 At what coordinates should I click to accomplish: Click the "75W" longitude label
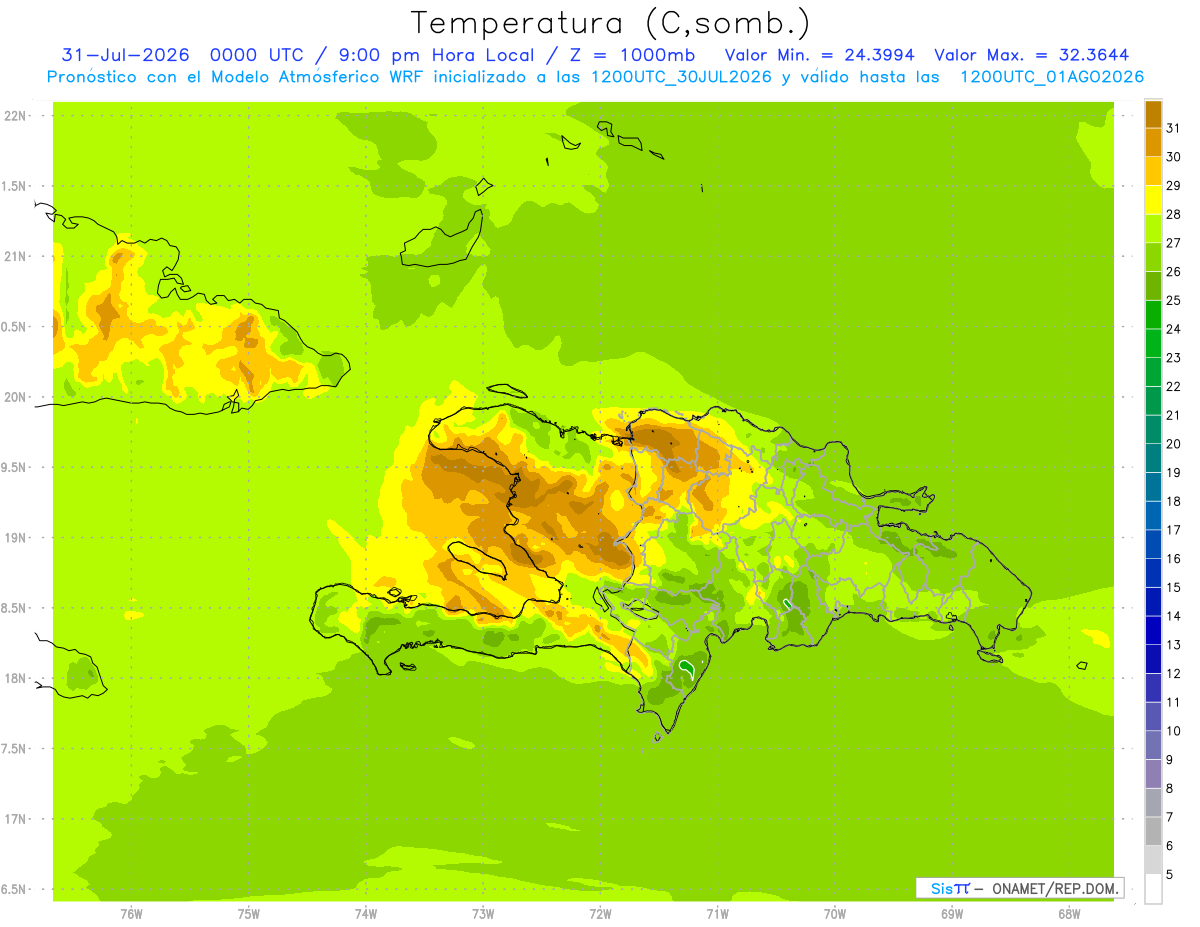249,914
